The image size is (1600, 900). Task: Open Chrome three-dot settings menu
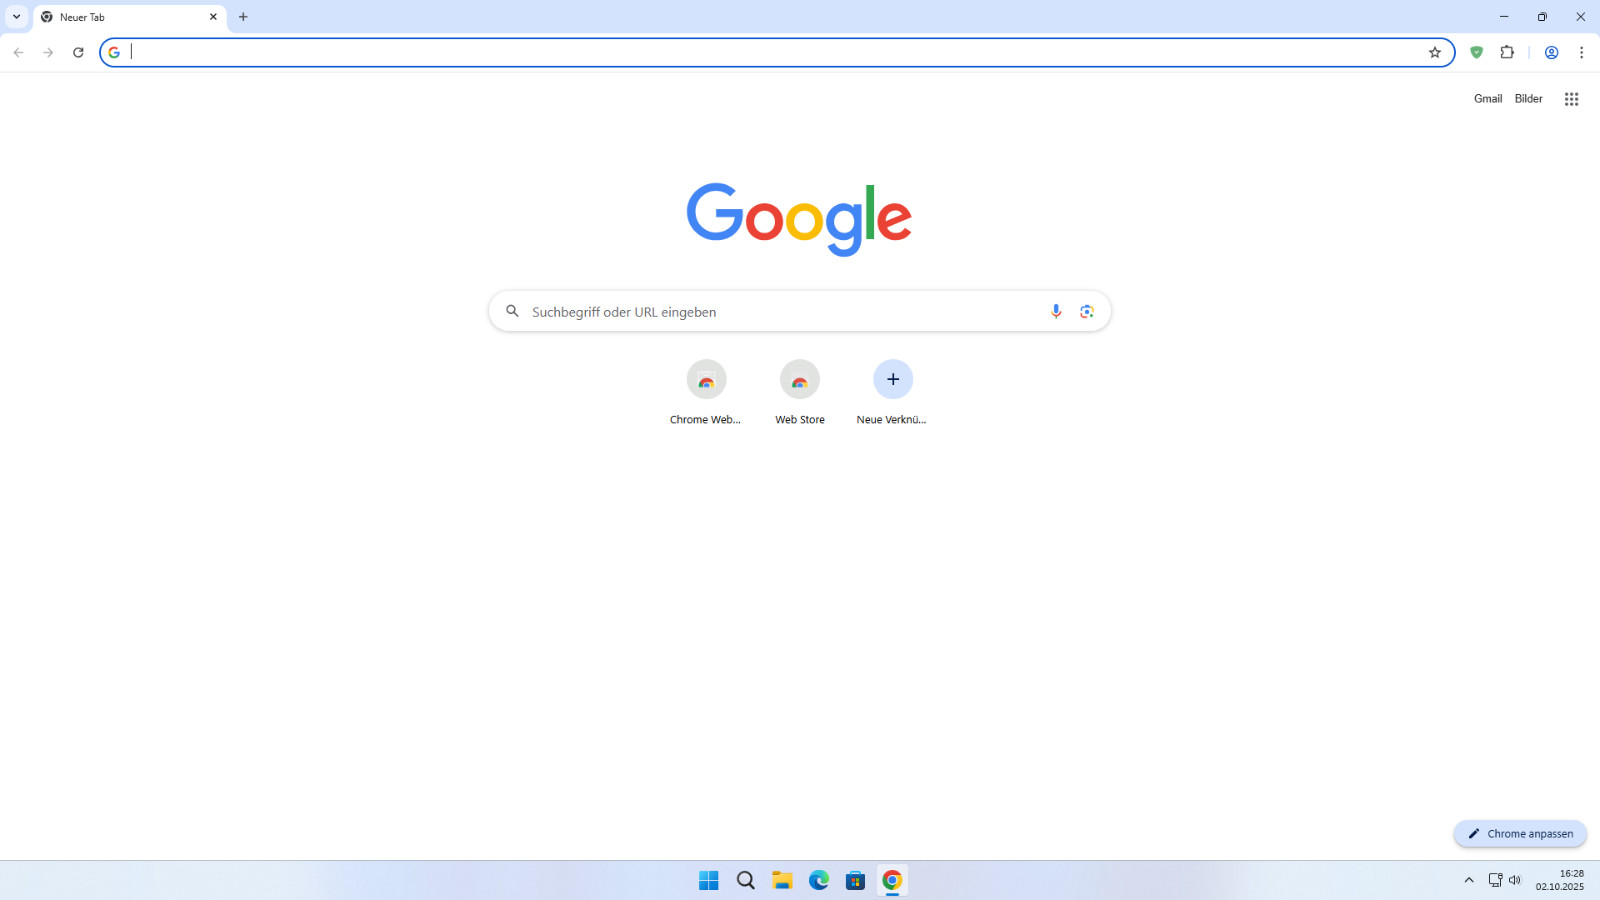(x=1581, y=52)
